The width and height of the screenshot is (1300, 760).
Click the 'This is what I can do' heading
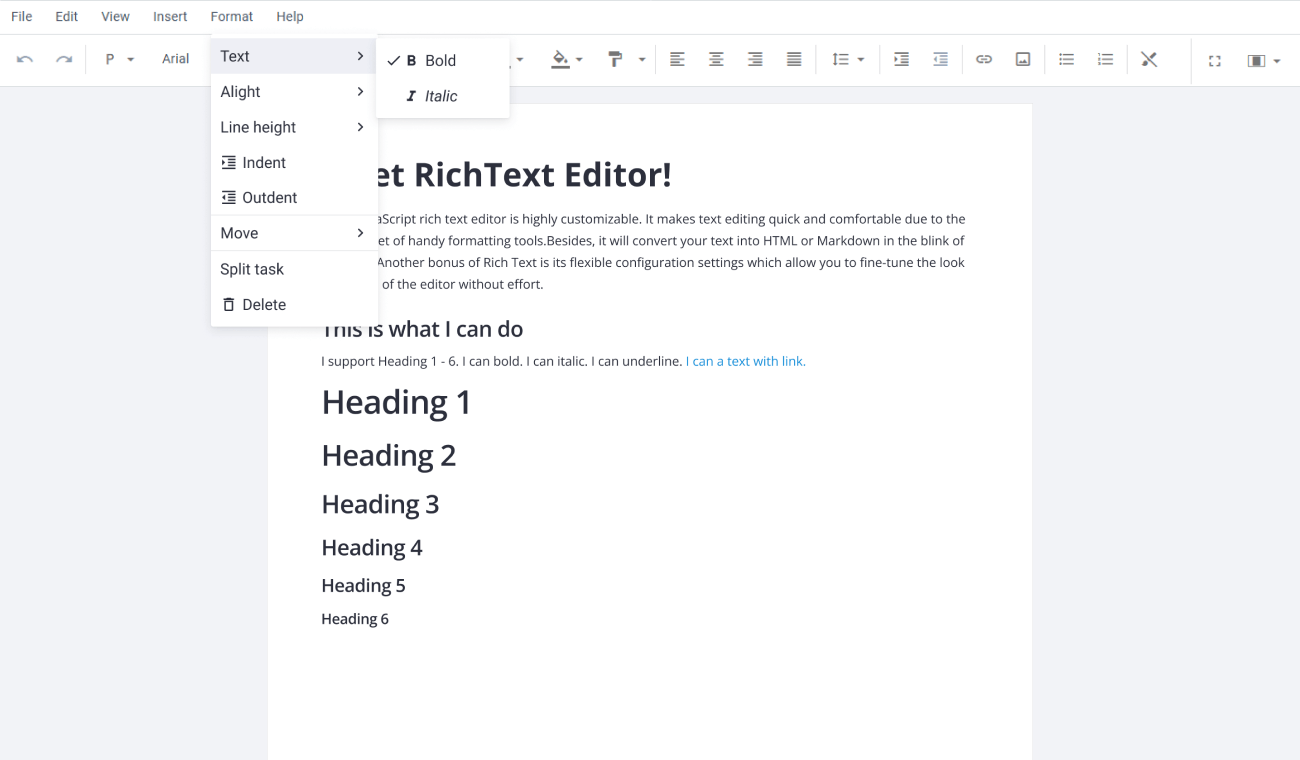click(x=422, y=330)
